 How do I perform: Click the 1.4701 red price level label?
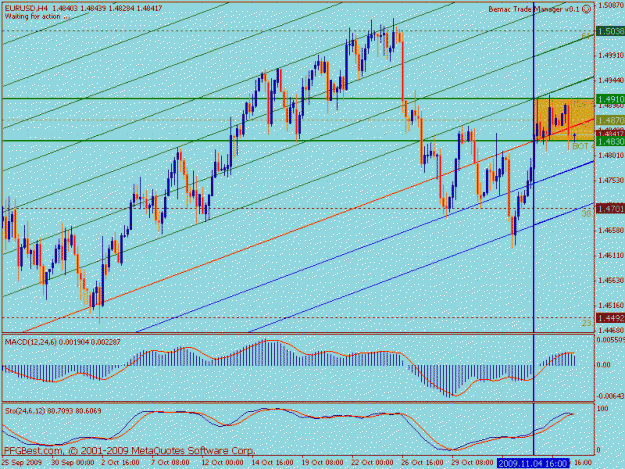610,208
